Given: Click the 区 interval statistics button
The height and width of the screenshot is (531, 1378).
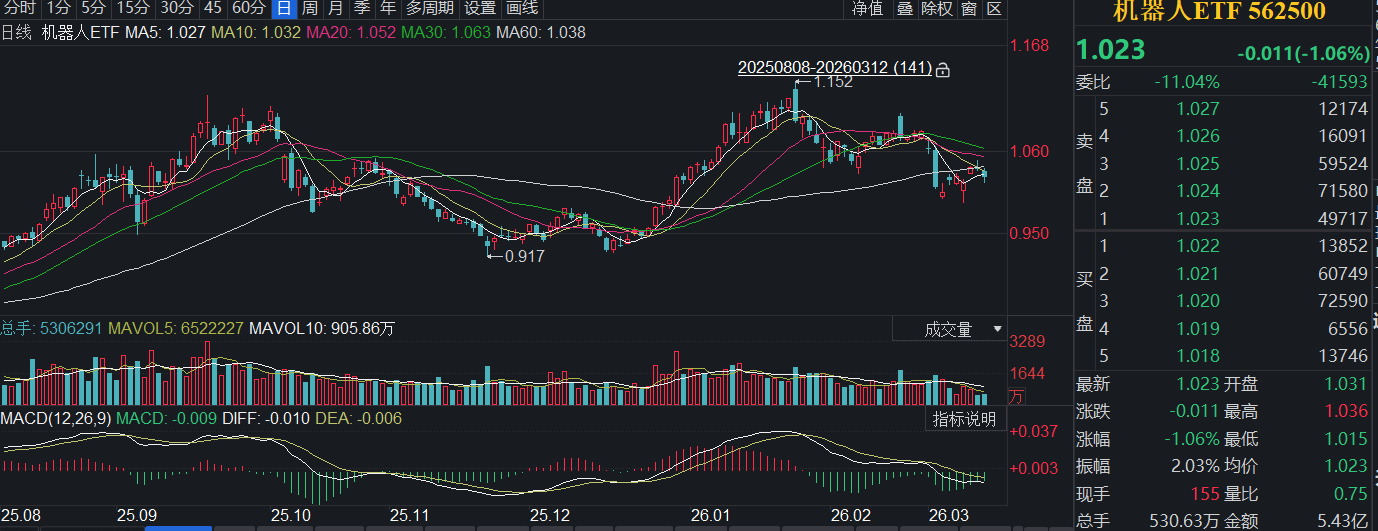Looking at the screenshot, I should click(x=993, y=9).
